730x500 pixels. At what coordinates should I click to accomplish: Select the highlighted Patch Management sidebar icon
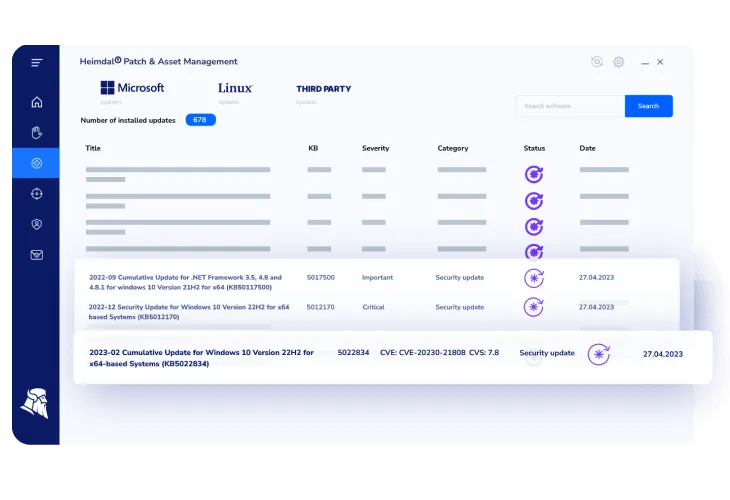36,163
